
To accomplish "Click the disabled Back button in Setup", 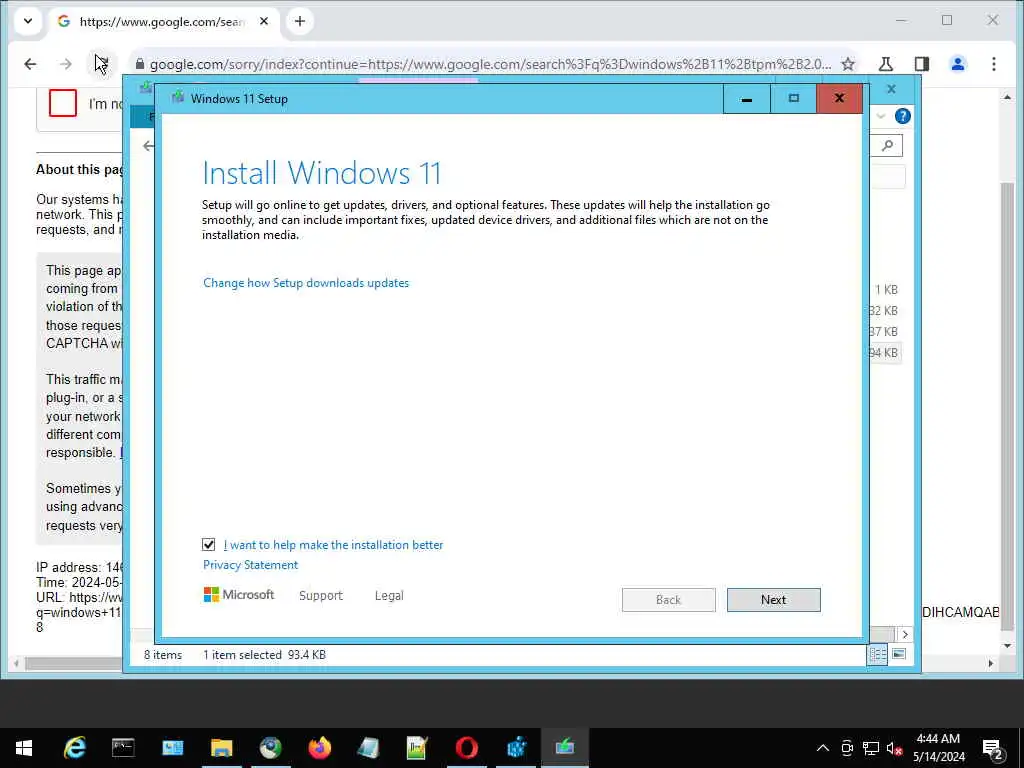I will 668,600.
